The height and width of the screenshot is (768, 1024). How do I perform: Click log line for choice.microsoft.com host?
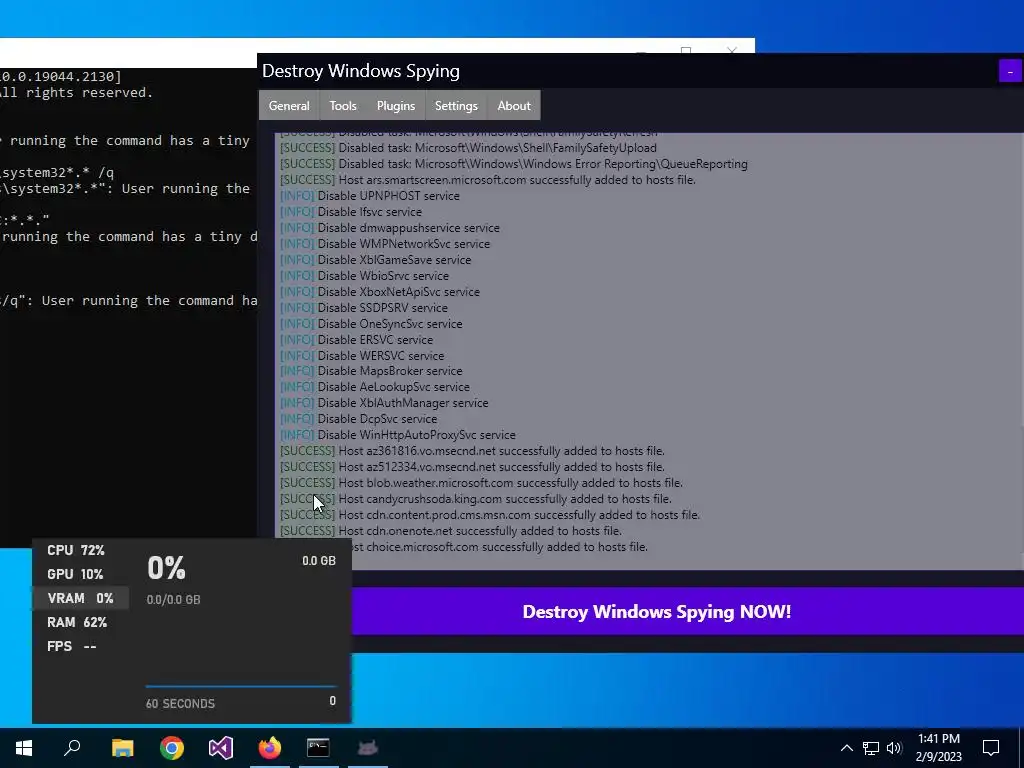500,547
